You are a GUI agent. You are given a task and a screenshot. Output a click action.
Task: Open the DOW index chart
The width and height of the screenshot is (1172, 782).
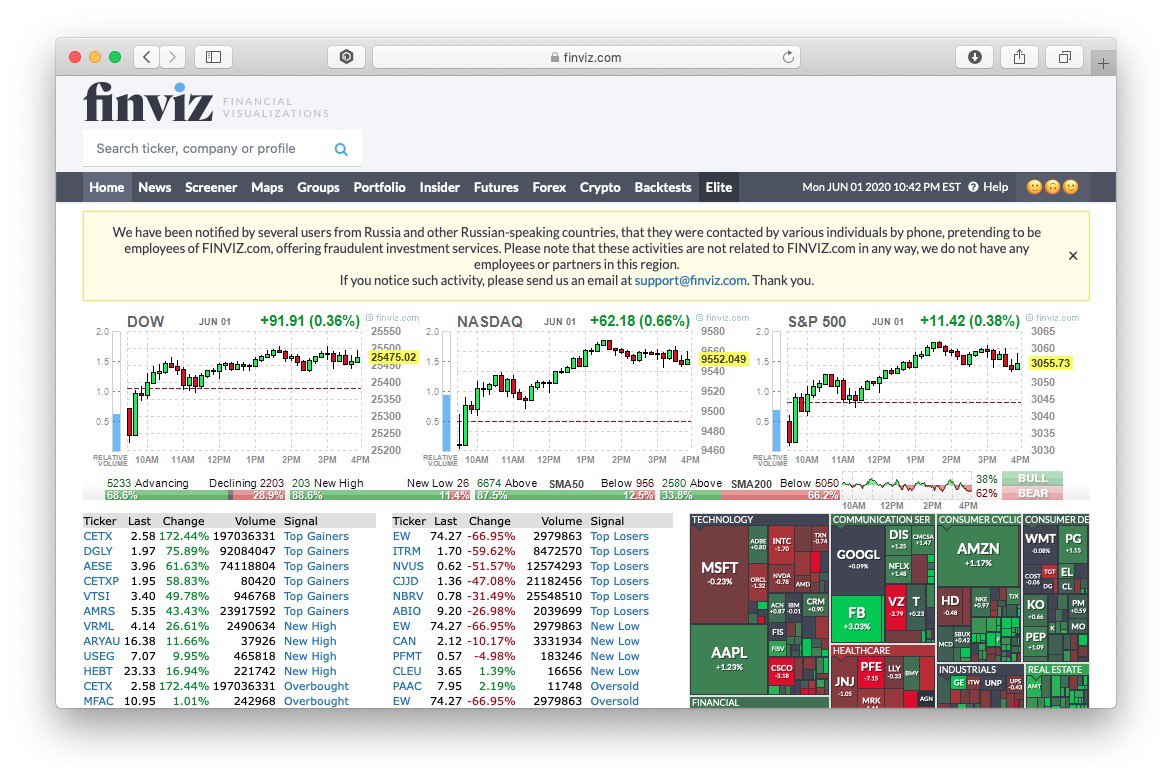(x=254, y=389)
